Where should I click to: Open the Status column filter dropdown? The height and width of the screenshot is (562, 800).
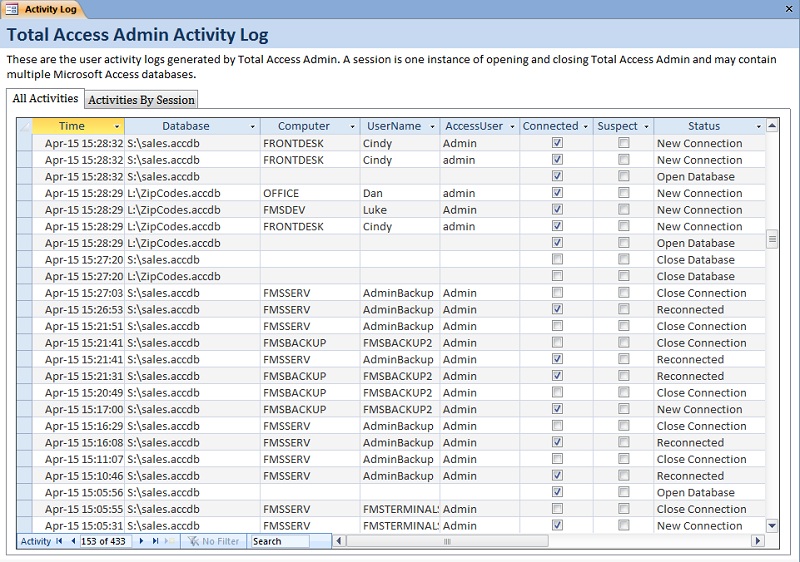[759, 126]
